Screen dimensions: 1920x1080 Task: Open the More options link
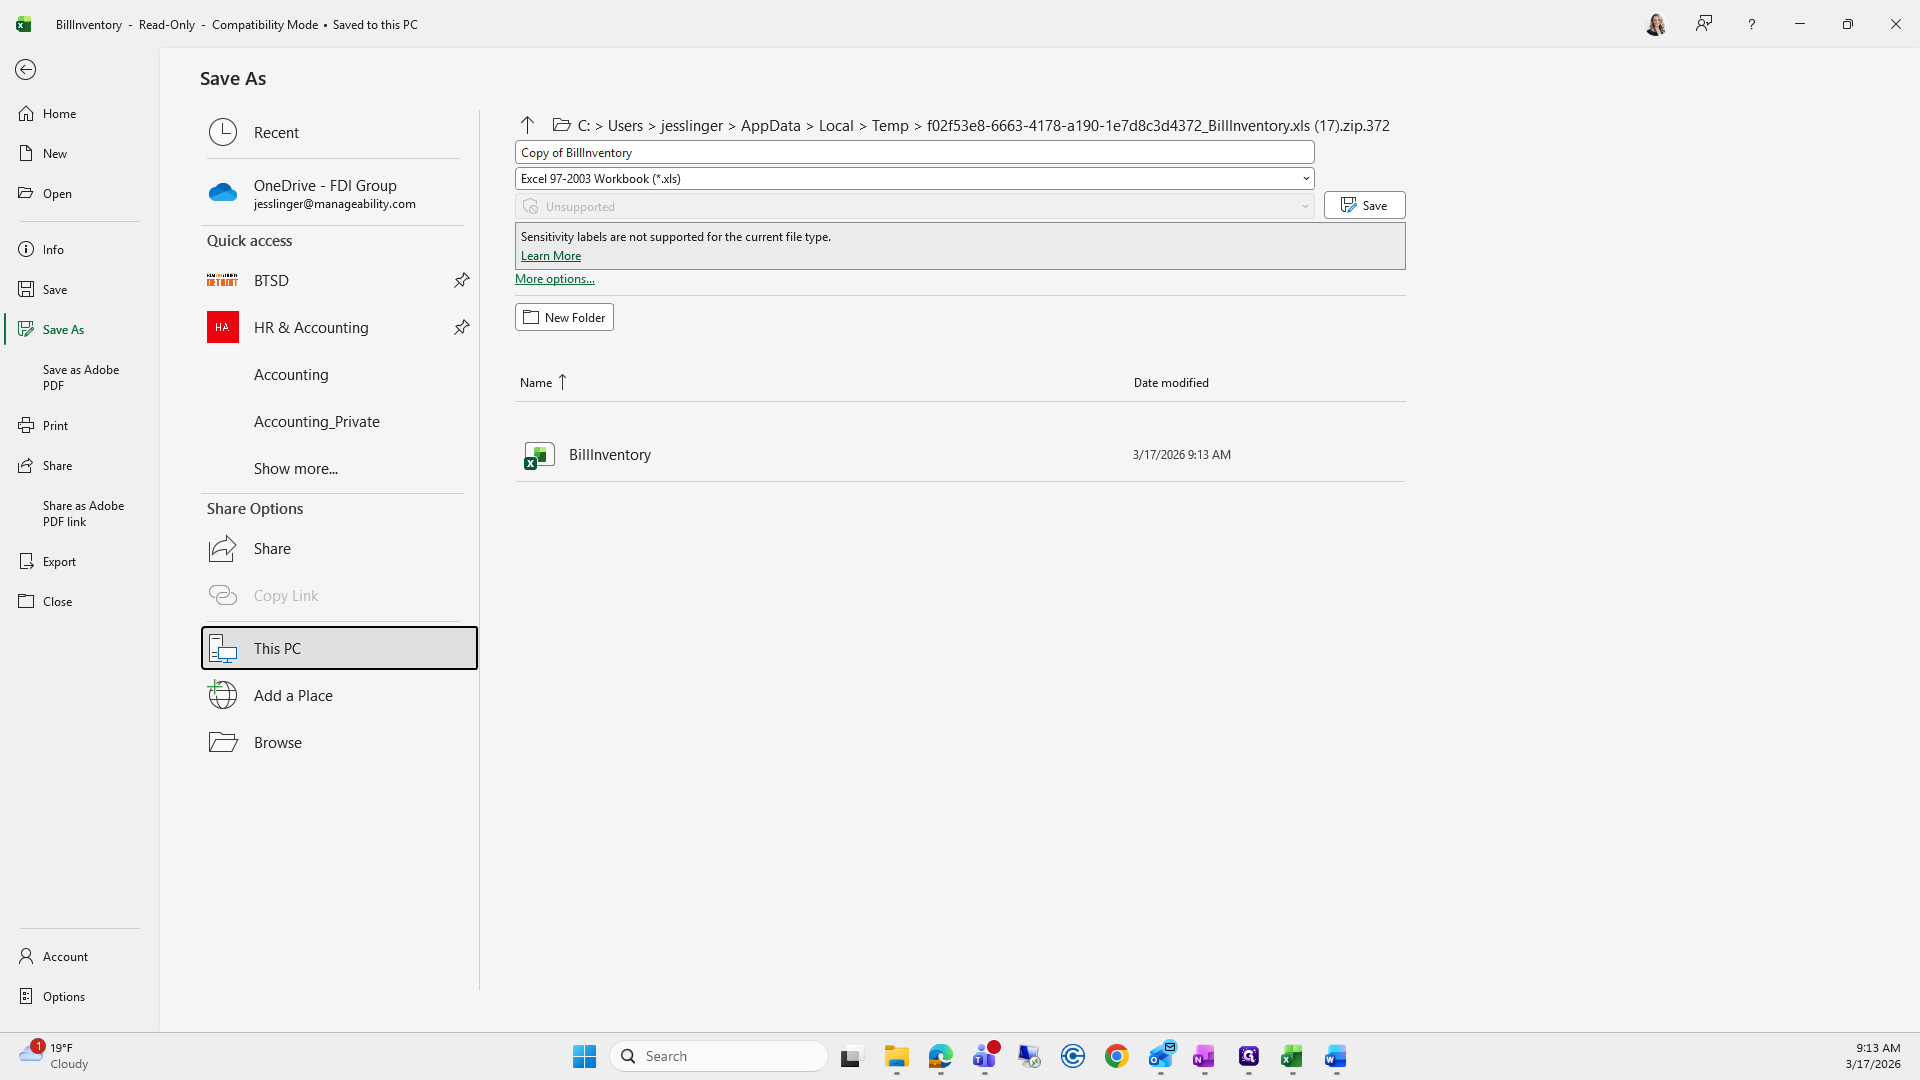coord(554,279)
